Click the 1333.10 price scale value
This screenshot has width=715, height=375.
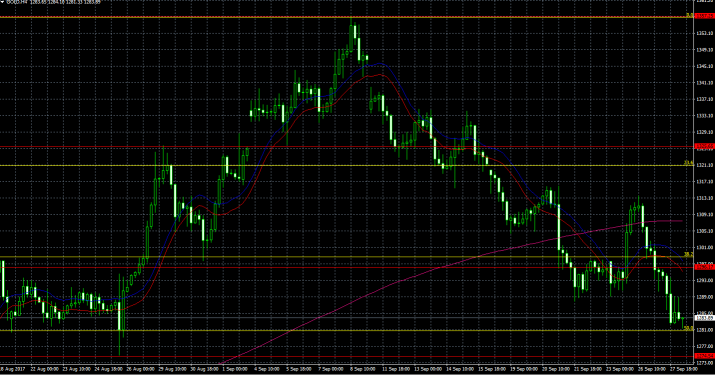[705, 116]
